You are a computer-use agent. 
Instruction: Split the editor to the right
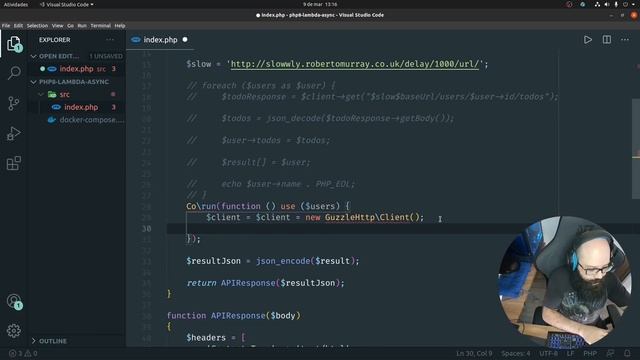point(607,40)
